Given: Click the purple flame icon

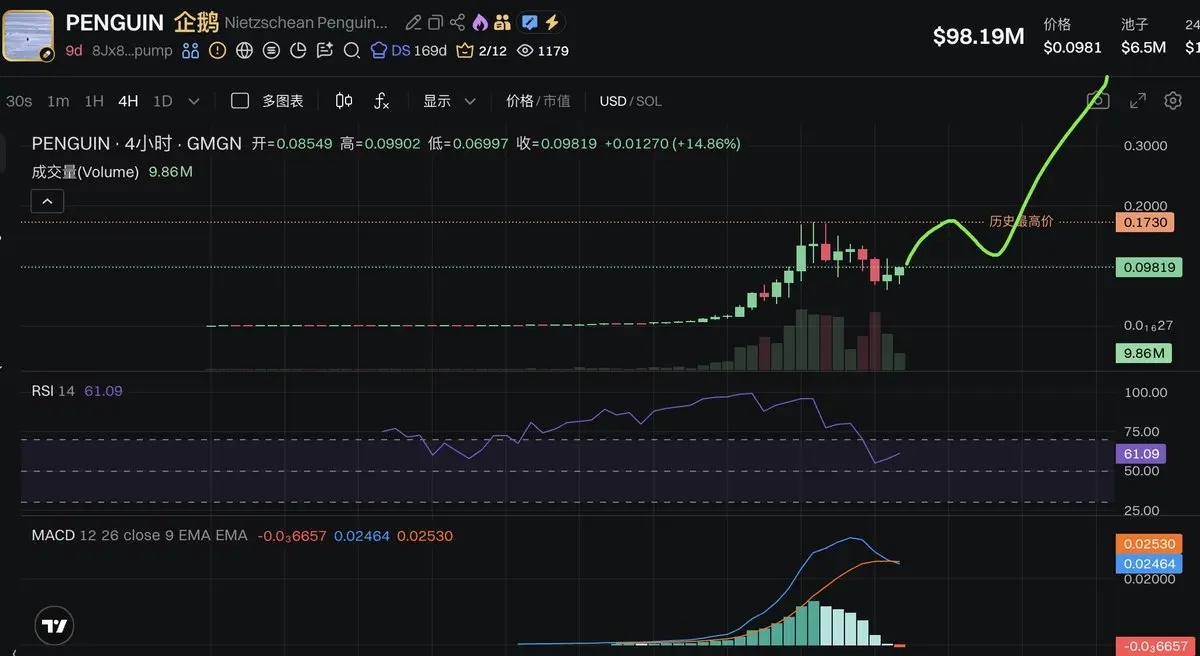Looking at the screenshot, I should point(480,22).
